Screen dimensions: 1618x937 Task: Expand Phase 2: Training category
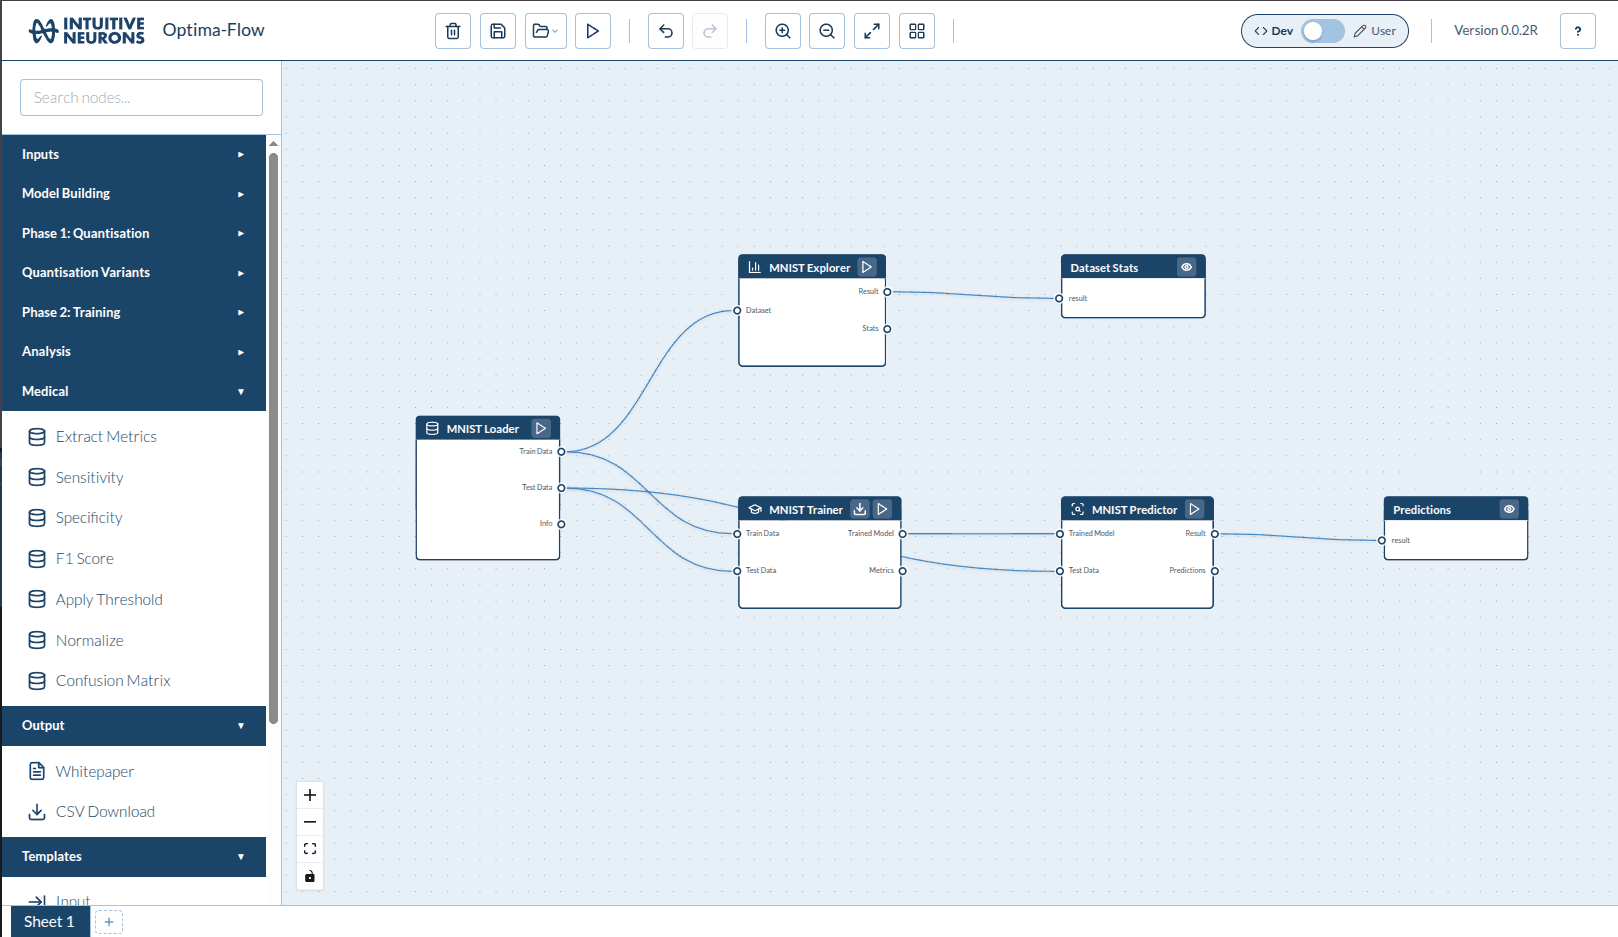pos(134,312)
